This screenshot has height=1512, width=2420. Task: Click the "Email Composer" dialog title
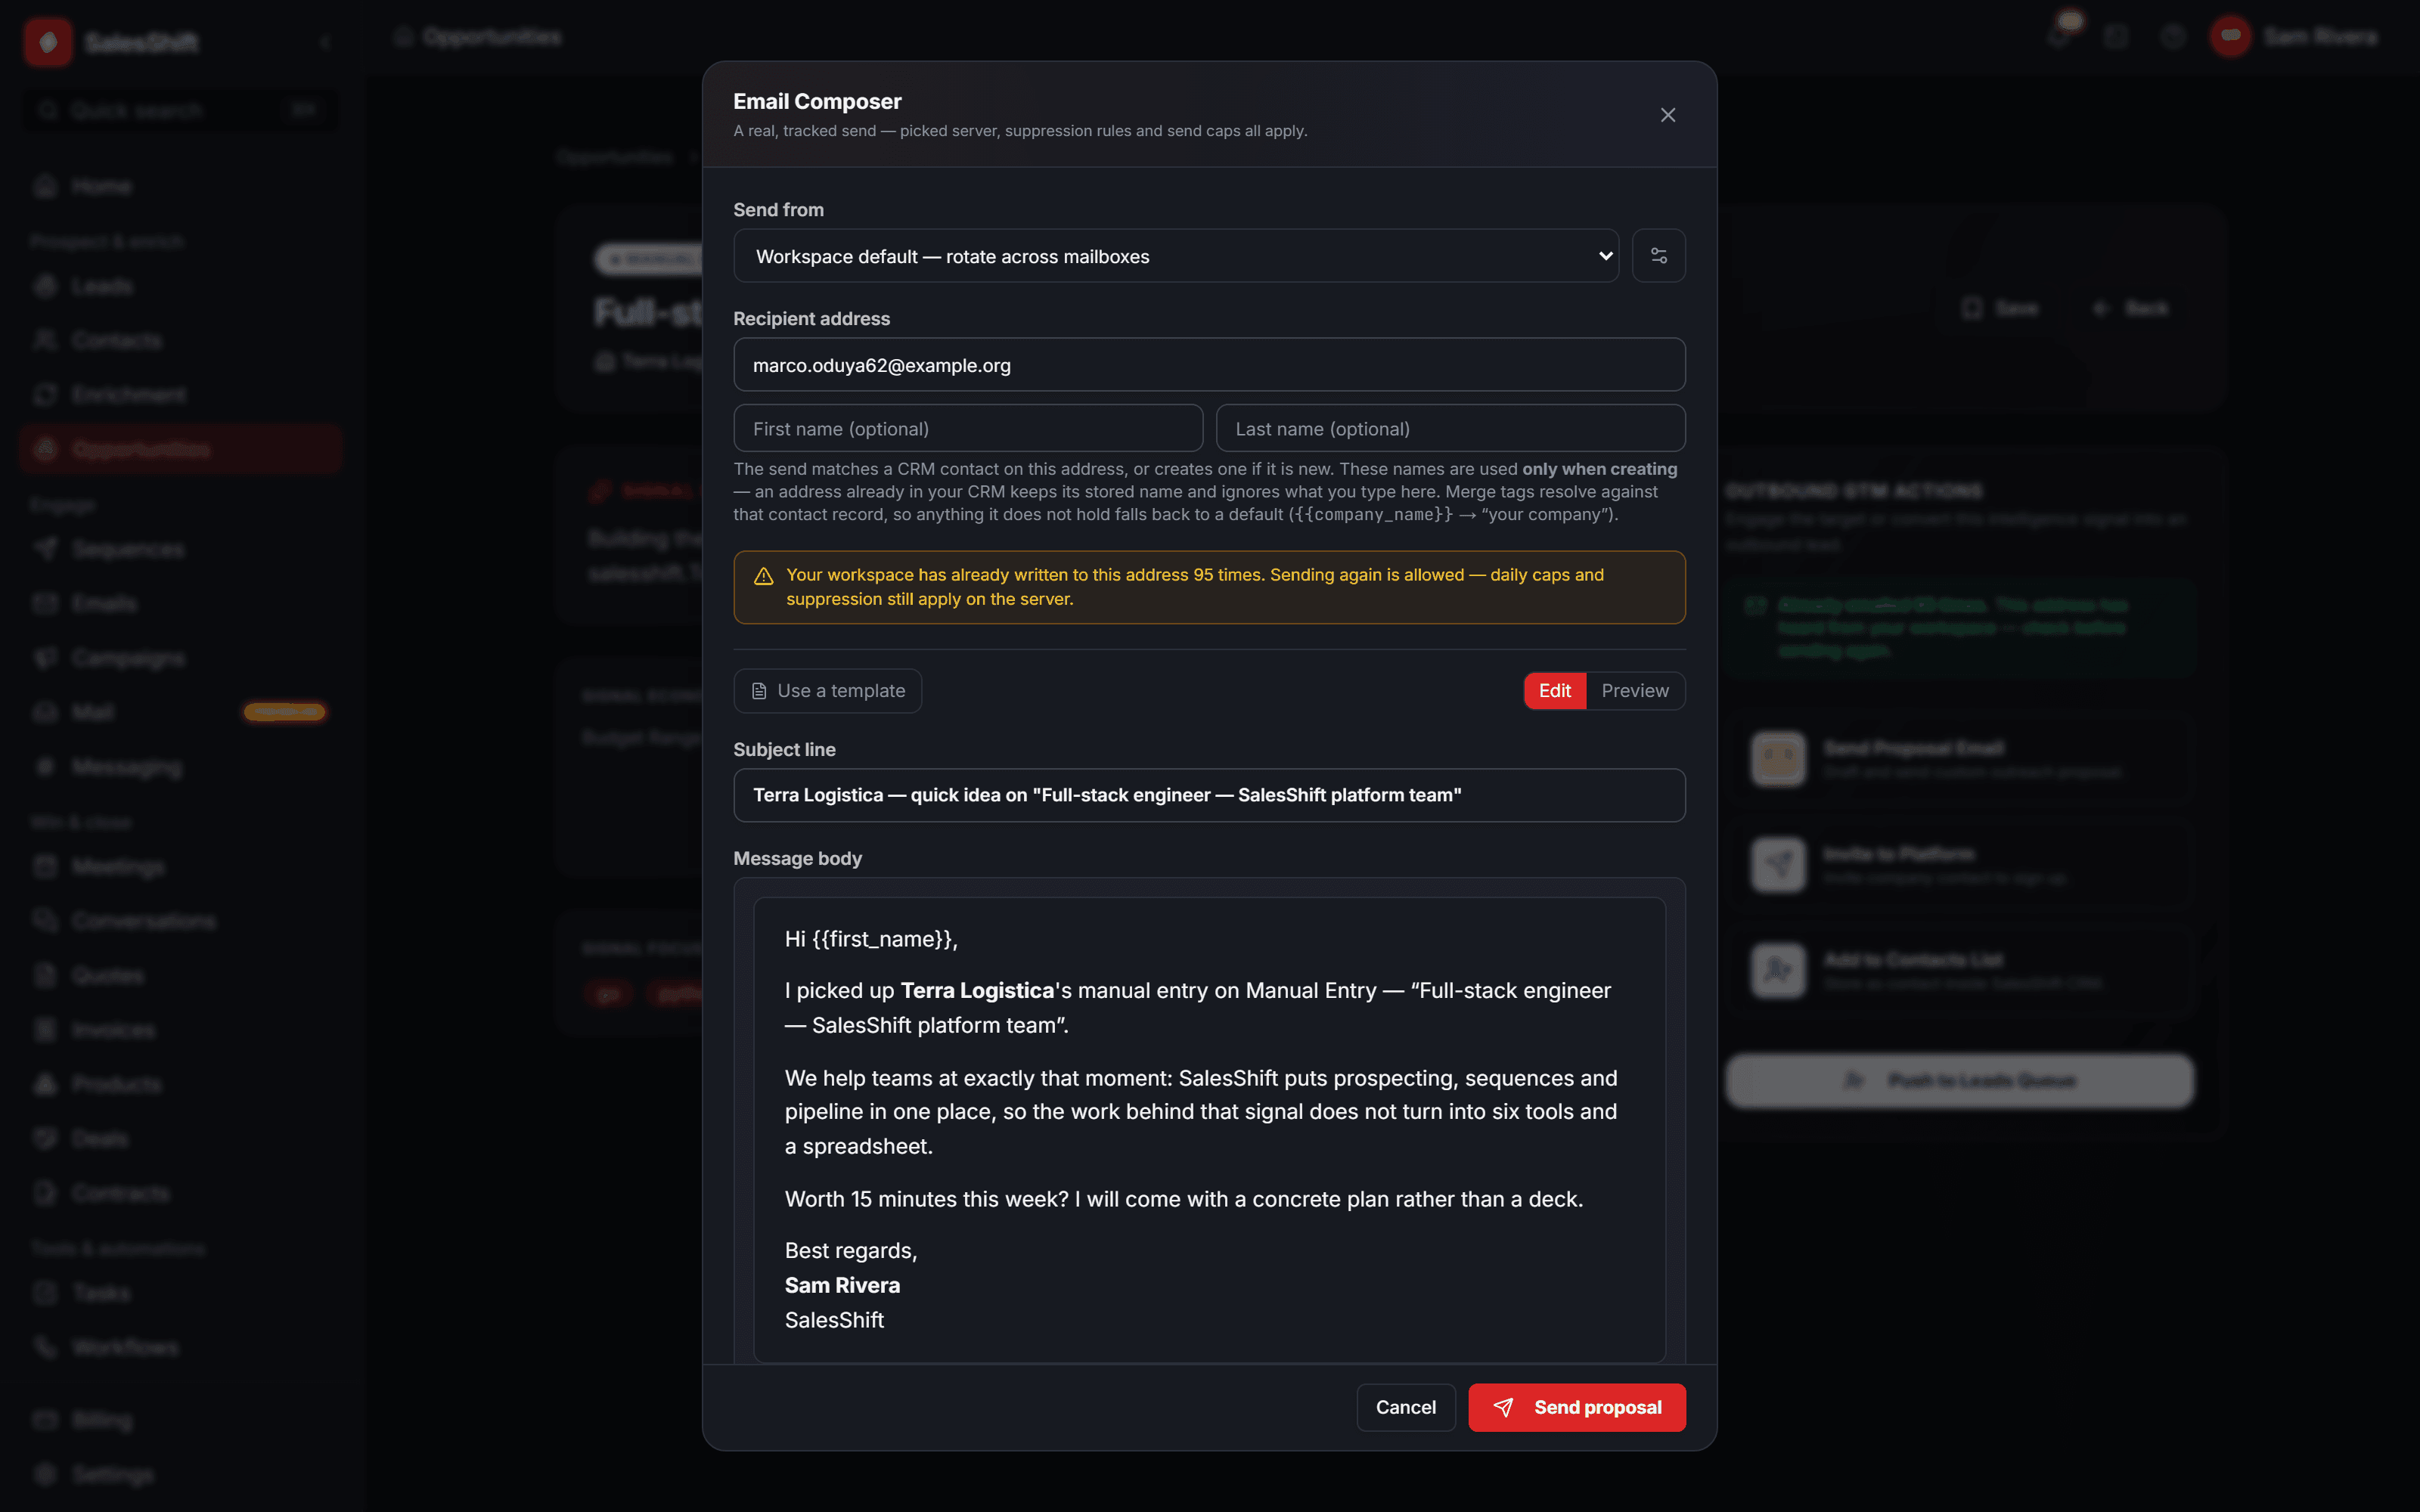[817, 101]
